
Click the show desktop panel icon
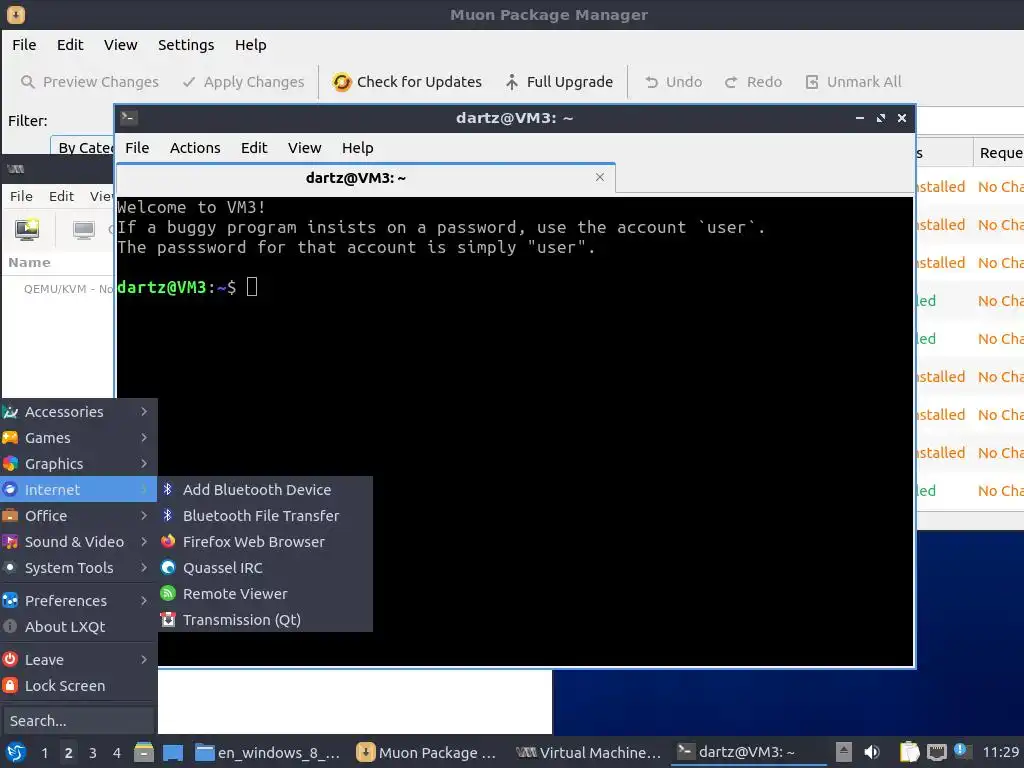click(x=172, y=752)
